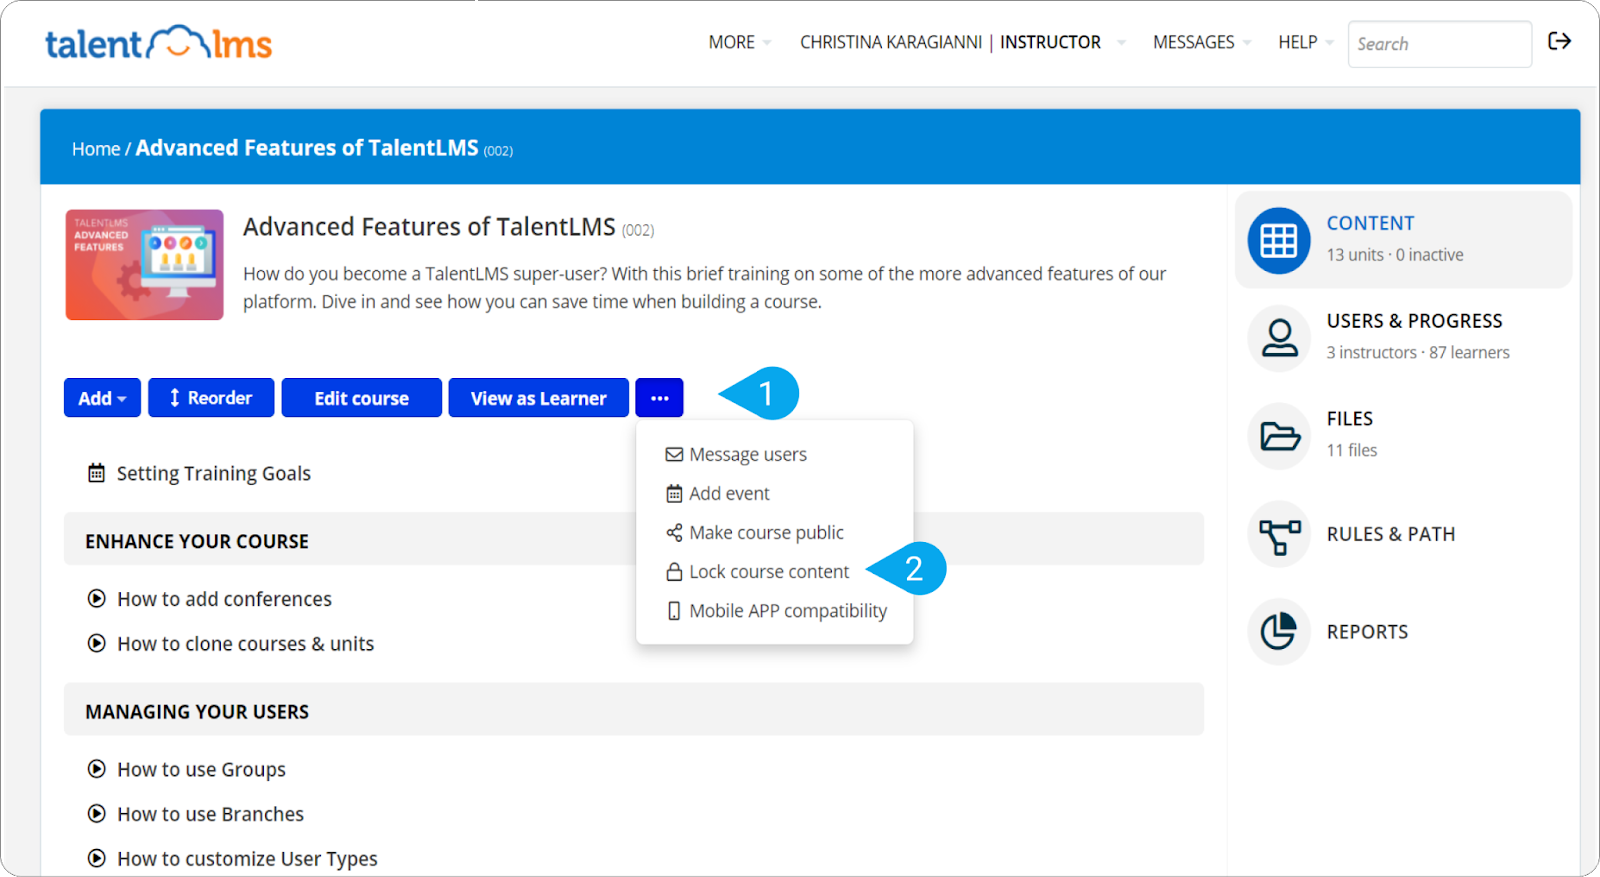The height and width of the screenshot is (877, 1600).
Task: Choose Make course public
Action: point(755,532)
